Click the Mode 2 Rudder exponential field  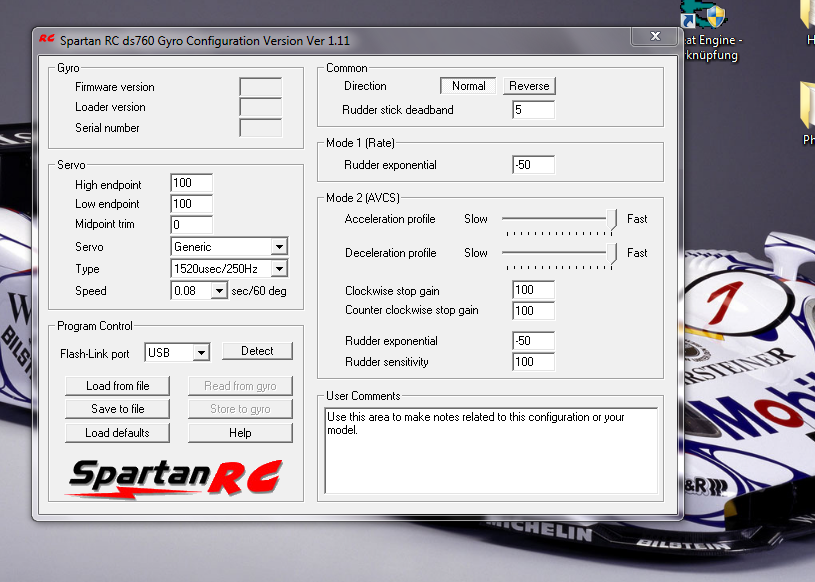pyautogui.click(x=533, y=341)
